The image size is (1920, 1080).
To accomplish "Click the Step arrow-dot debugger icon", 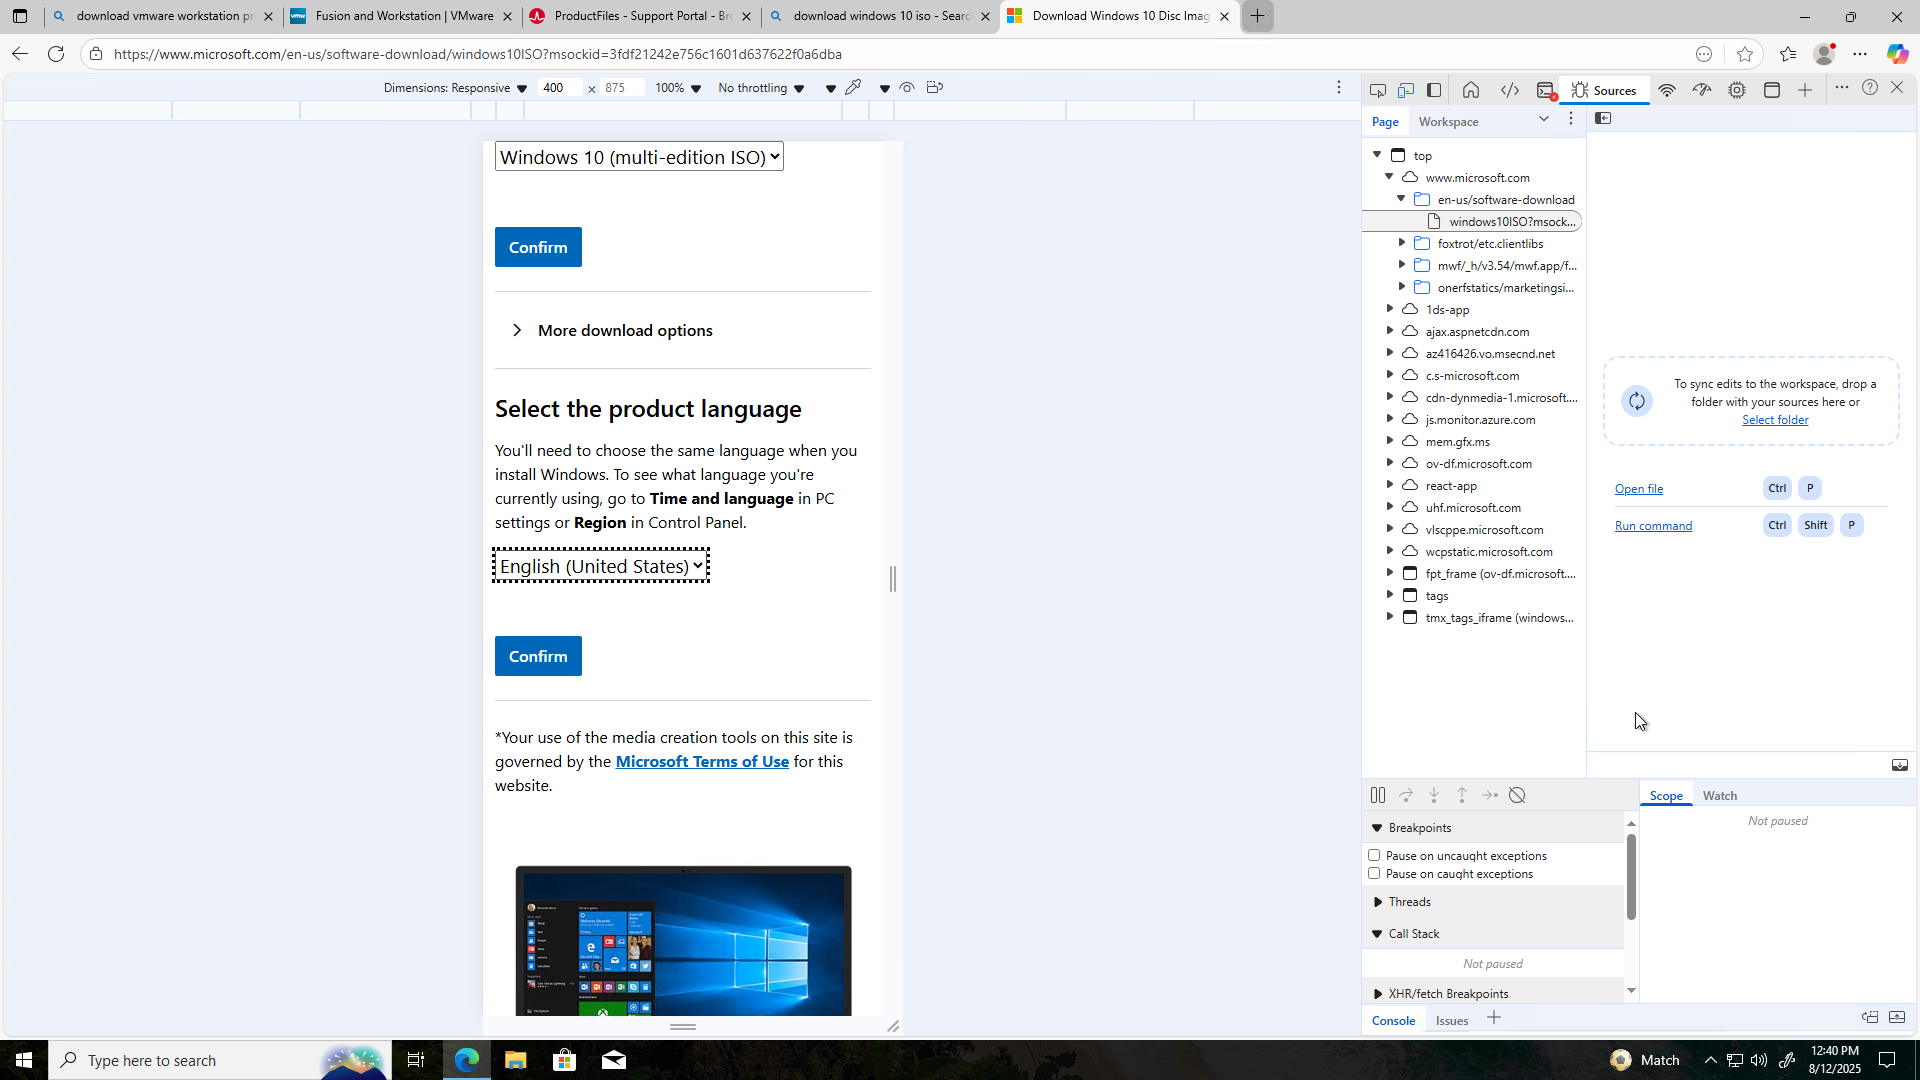I will tap(1490, 795).
